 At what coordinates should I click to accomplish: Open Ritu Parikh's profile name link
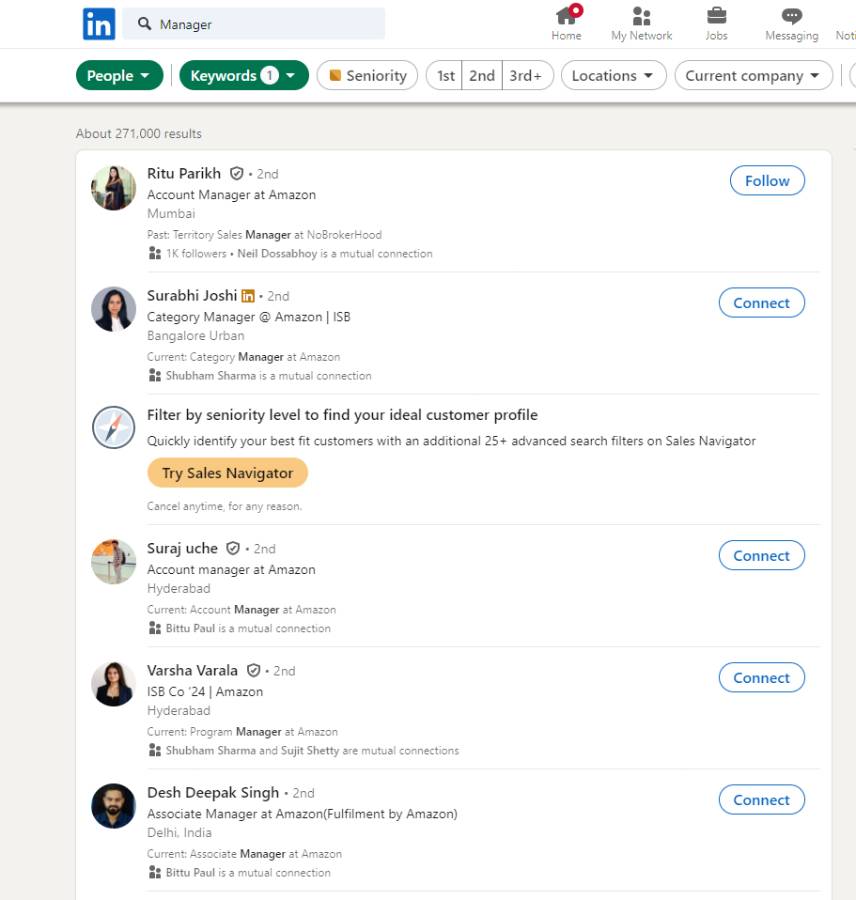184,173
